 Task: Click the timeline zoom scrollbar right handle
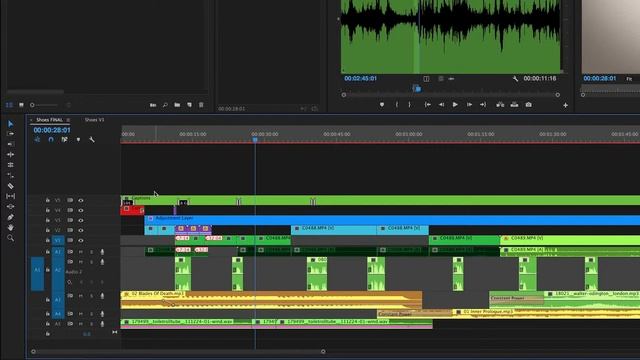coord(323,351)
